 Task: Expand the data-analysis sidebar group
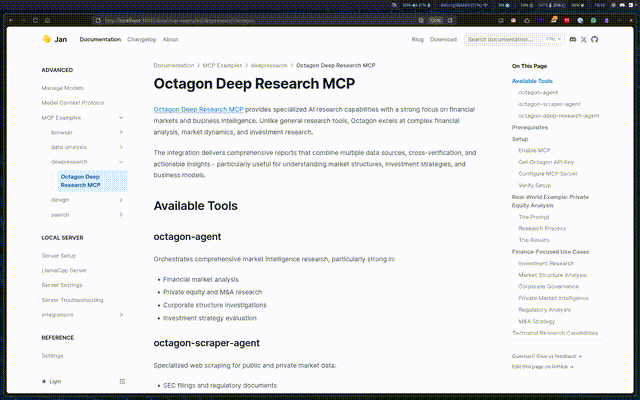(x=121, y=146)
